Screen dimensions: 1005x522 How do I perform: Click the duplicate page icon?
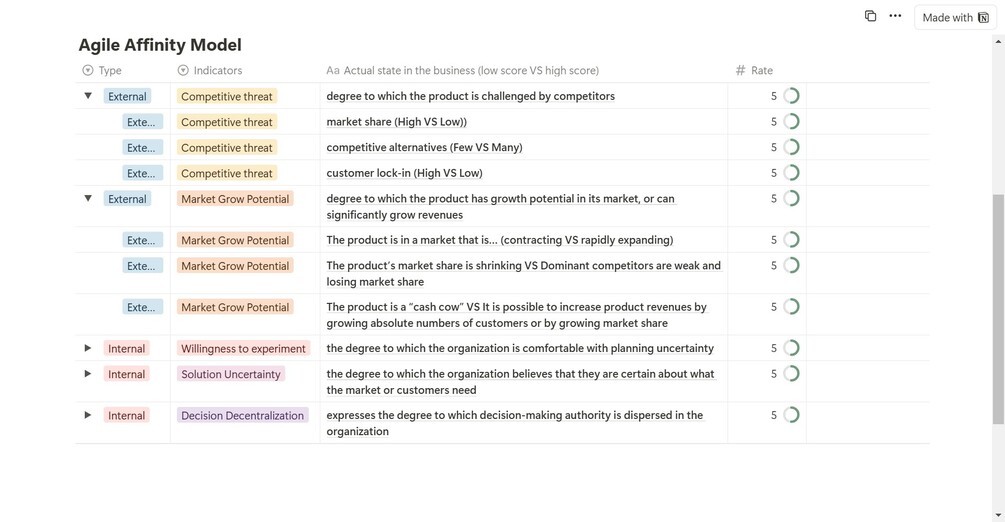870,16
